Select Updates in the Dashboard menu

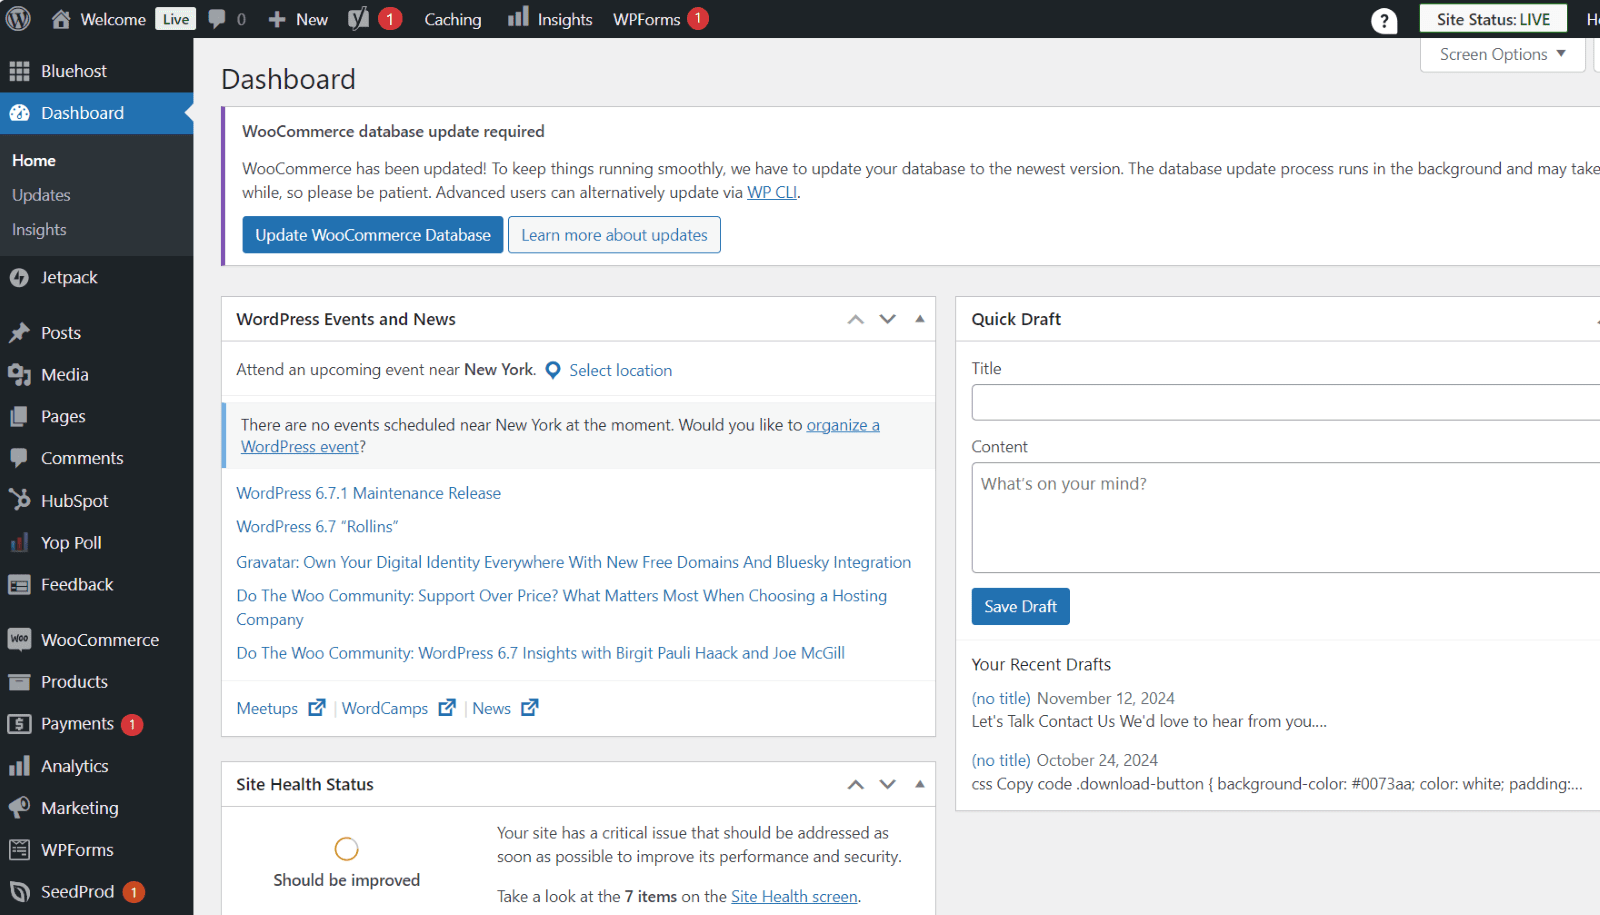point(41,194)
